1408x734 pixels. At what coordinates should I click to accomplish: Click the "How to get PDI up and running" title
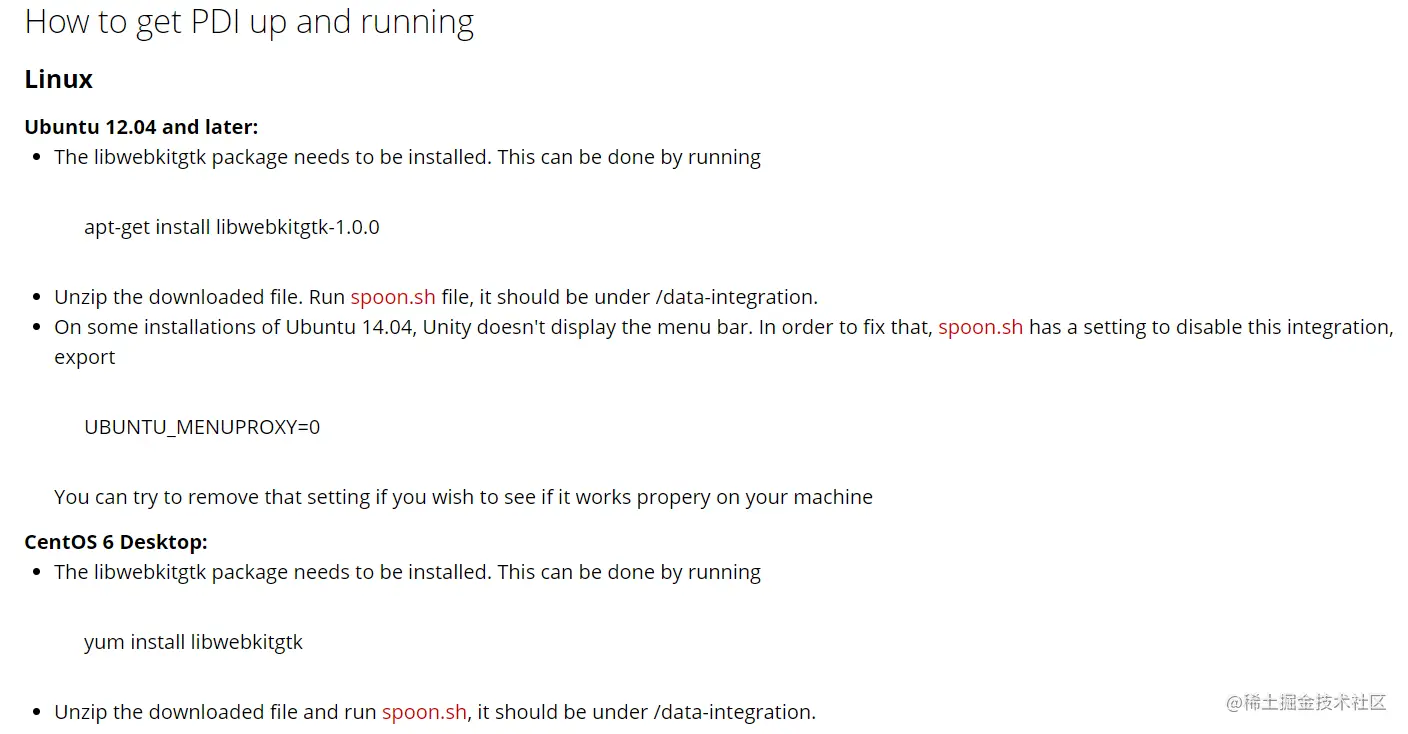tap(249, 22)
